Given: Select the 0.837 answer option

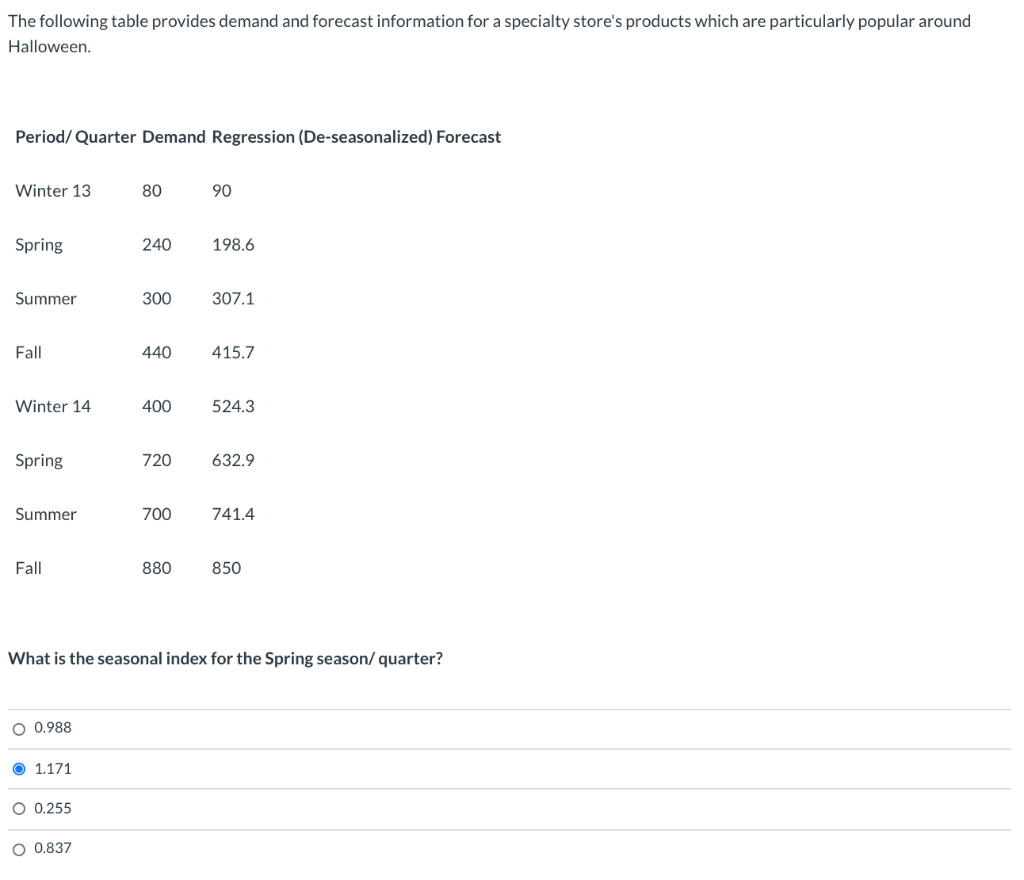Looking at the screenshot, I should 19,848.
